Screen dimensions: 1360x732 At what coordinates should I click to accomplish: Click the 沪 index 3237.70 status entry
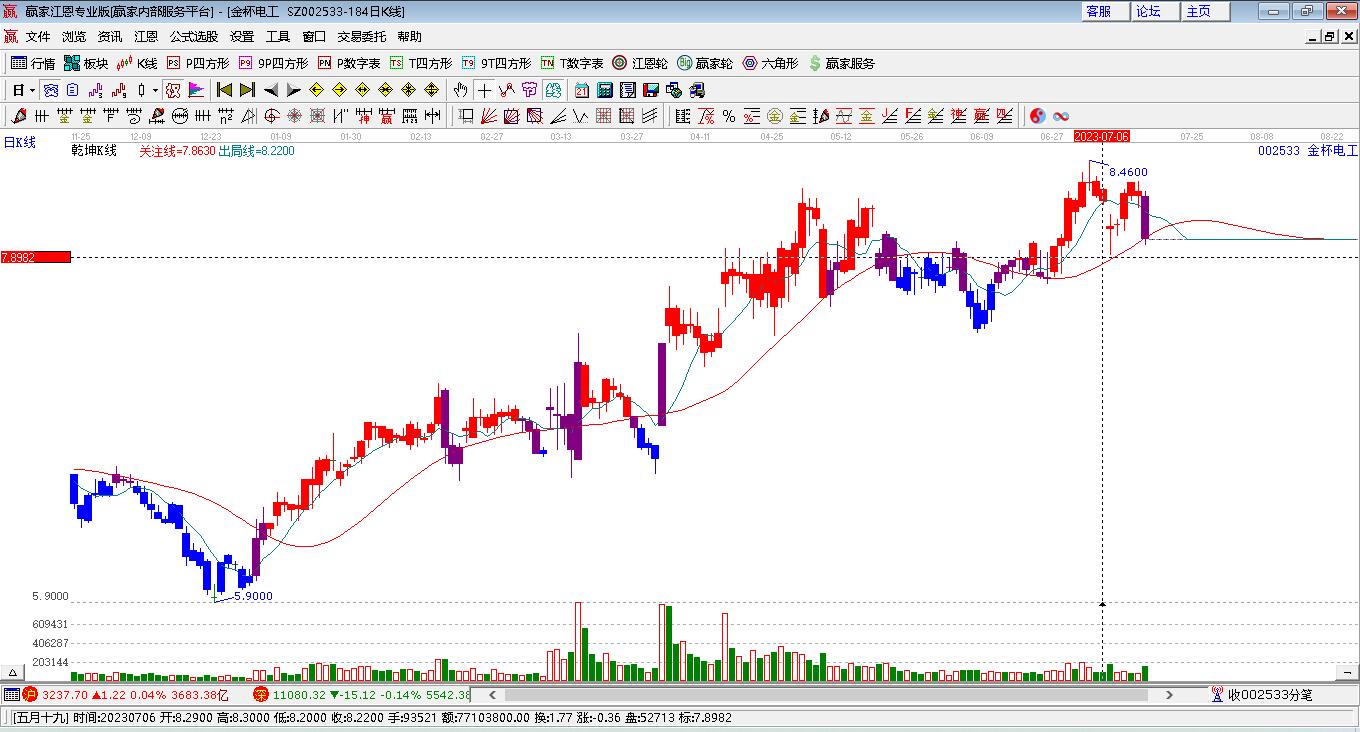click(127, 694)
